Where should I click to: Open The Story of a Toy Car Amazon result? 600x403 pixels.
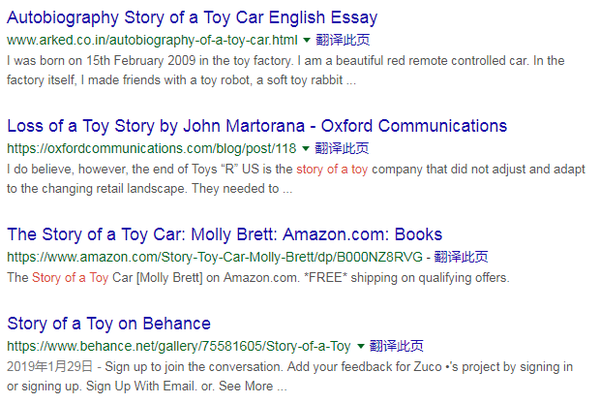(225, 235)
